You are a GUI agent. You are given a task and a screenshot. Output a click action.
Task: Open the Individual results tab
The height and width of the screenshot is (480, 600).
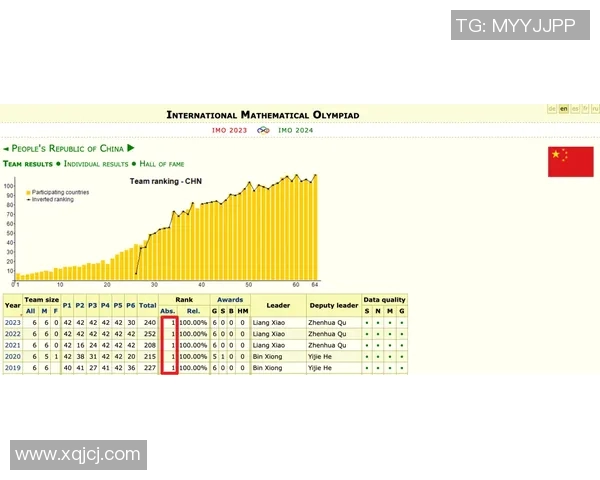coord(96,163)
